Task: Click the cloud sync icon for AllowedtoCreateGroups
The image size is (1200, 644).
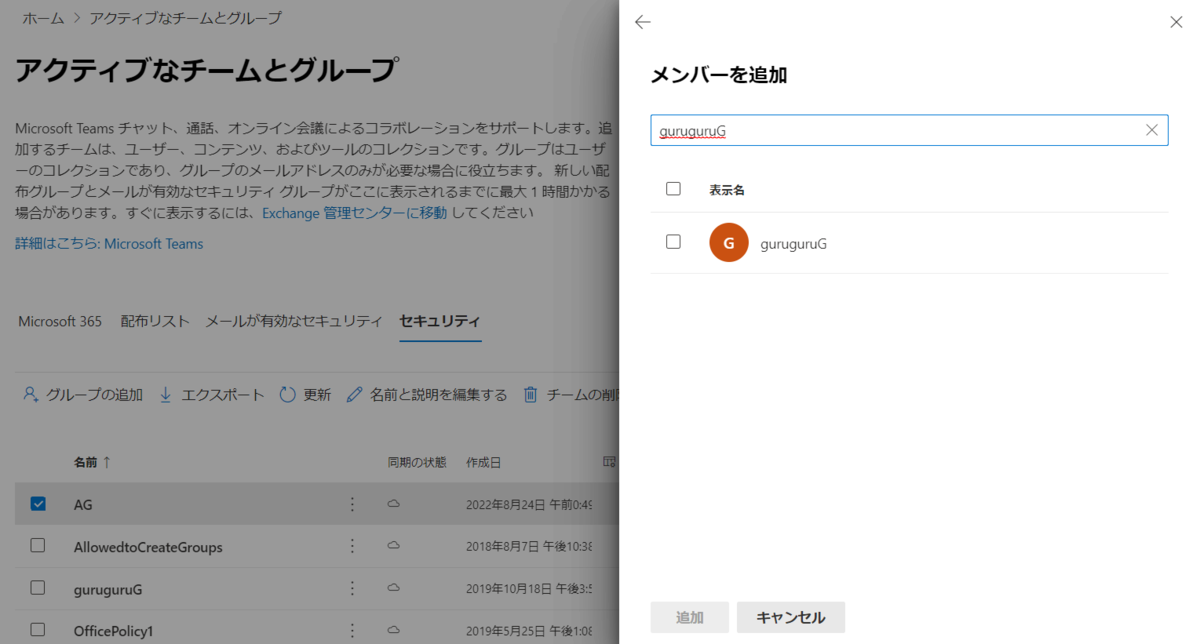Action: (x=394, y=546)
